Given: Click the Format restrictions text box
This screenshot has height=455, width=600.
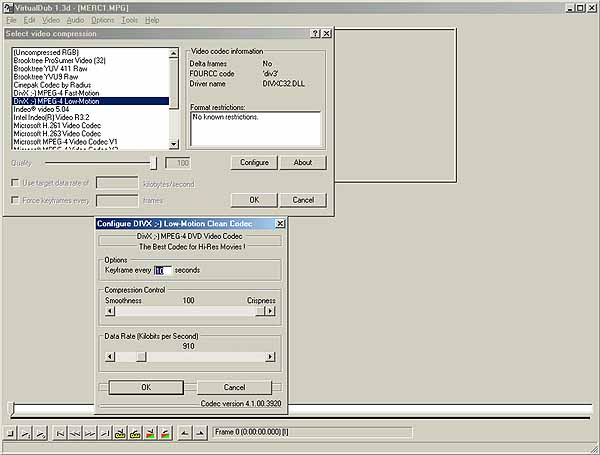Looking at the screenshot, I should pyautogui.click(x=255, y=129).
